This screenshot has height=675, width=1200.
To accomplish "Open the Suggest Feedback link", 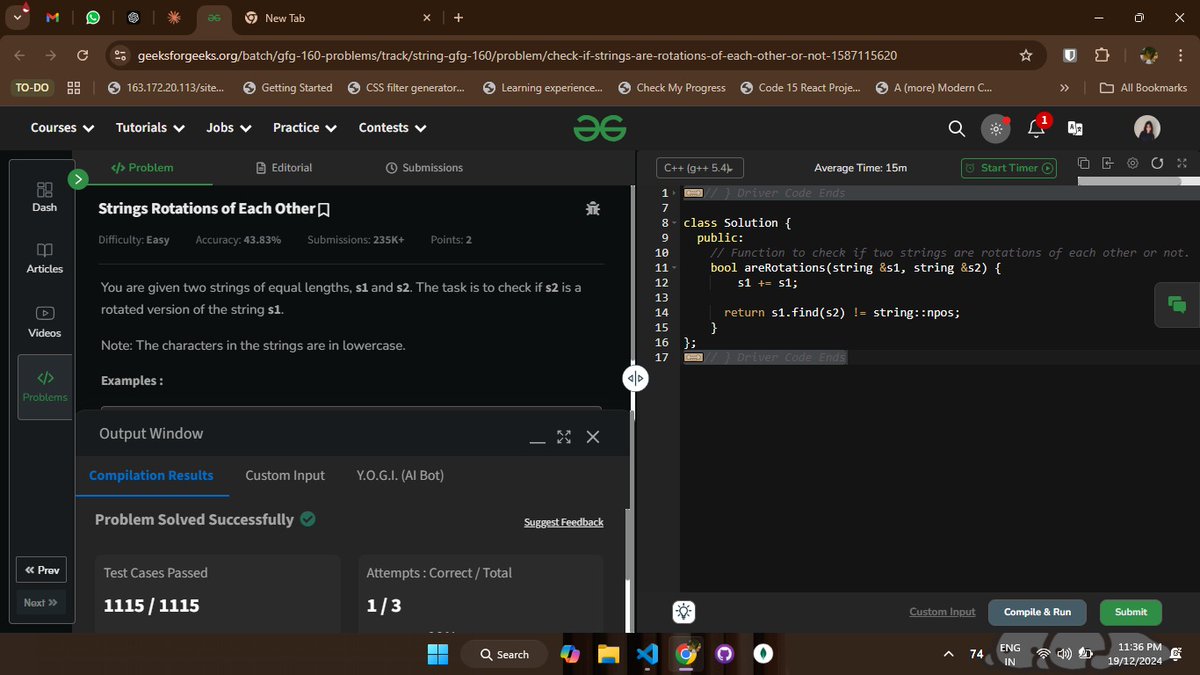I will (564, 523).
